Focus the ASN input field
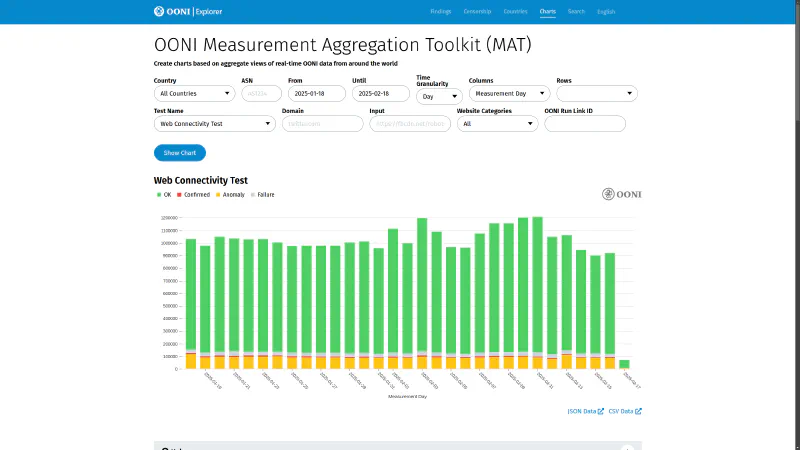 click(x=261, y=93)
